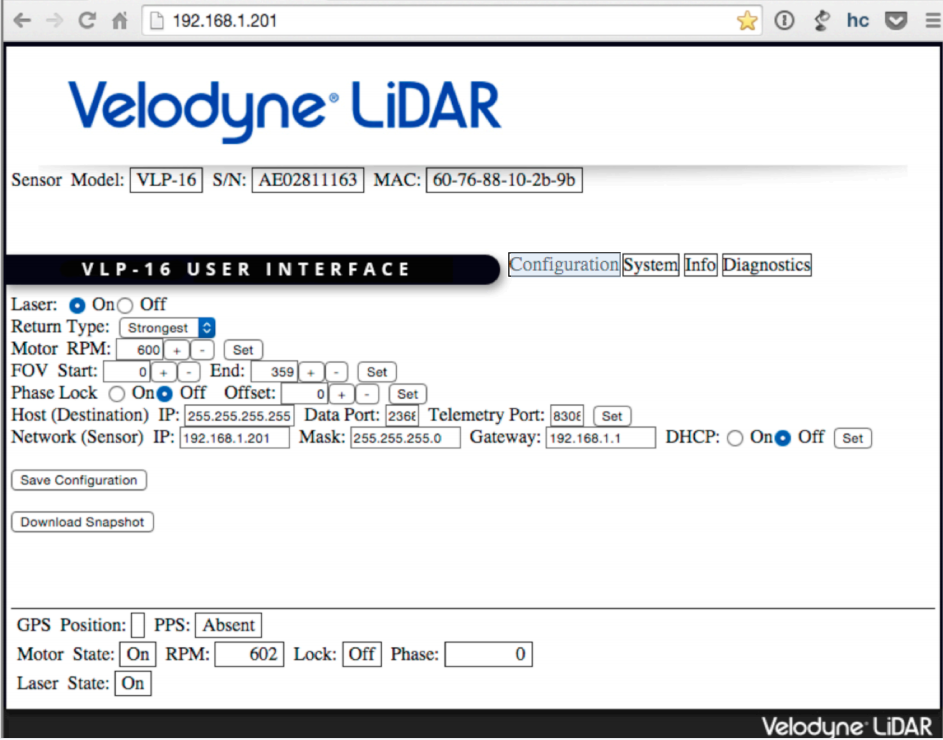Click the microscope-shaped extension icon
Viewport: 943px width, 740px height.
(822, 20)
